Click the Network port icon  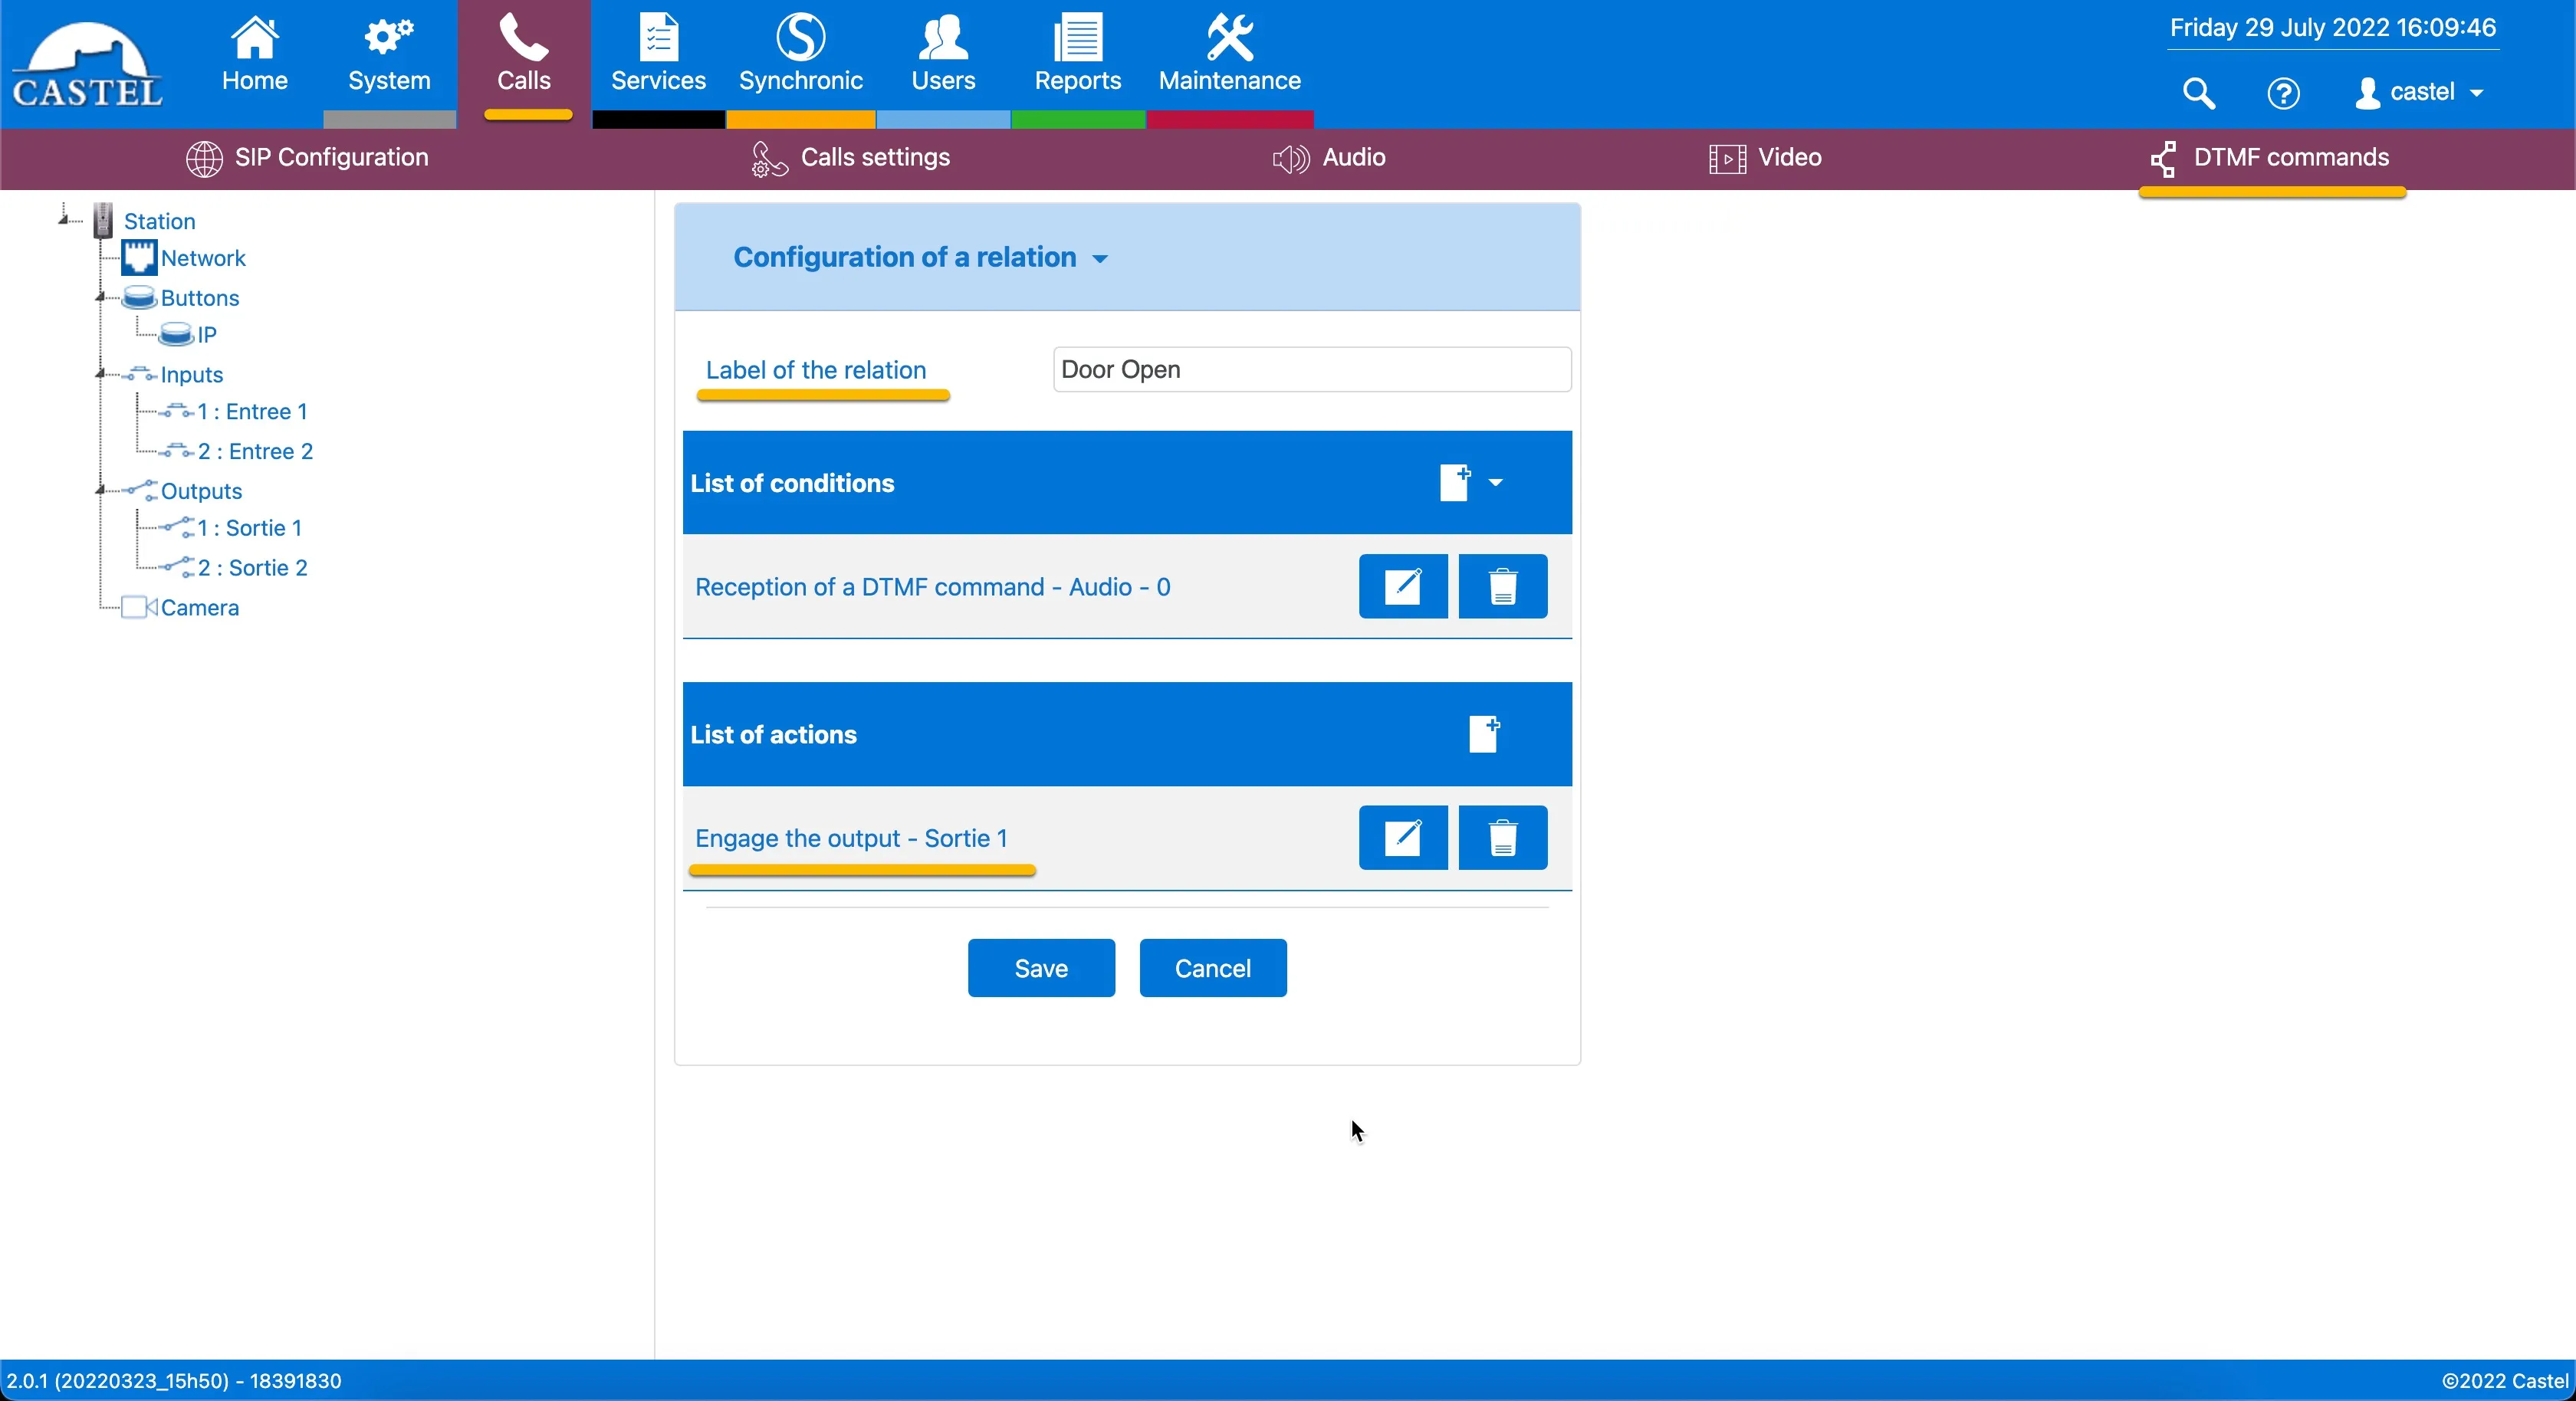(x=139, y=257)
